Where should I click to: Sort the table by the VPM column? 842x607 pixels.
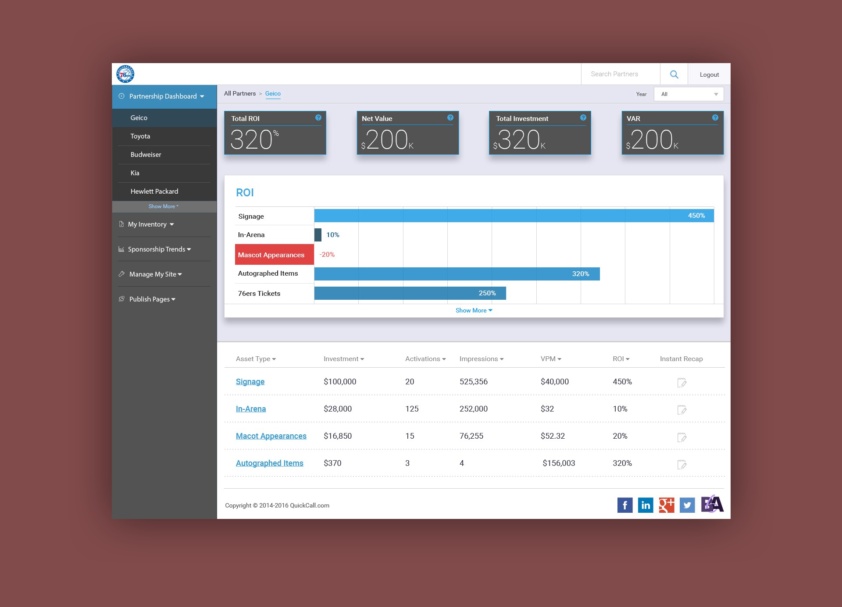551,359
